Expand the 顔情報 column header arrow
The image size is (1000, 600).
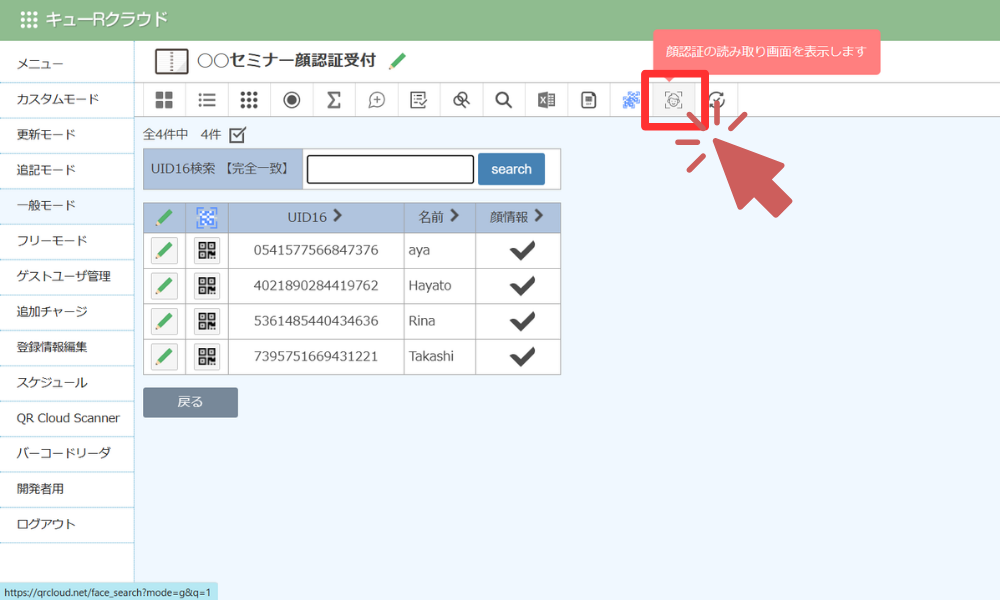coord(539,216)
